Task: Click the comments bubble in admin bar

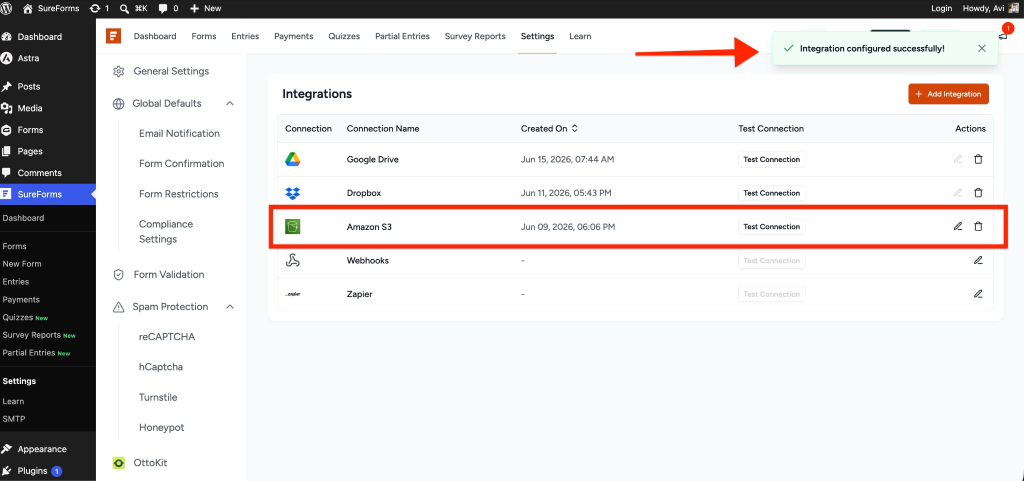Action: point(168,8)
